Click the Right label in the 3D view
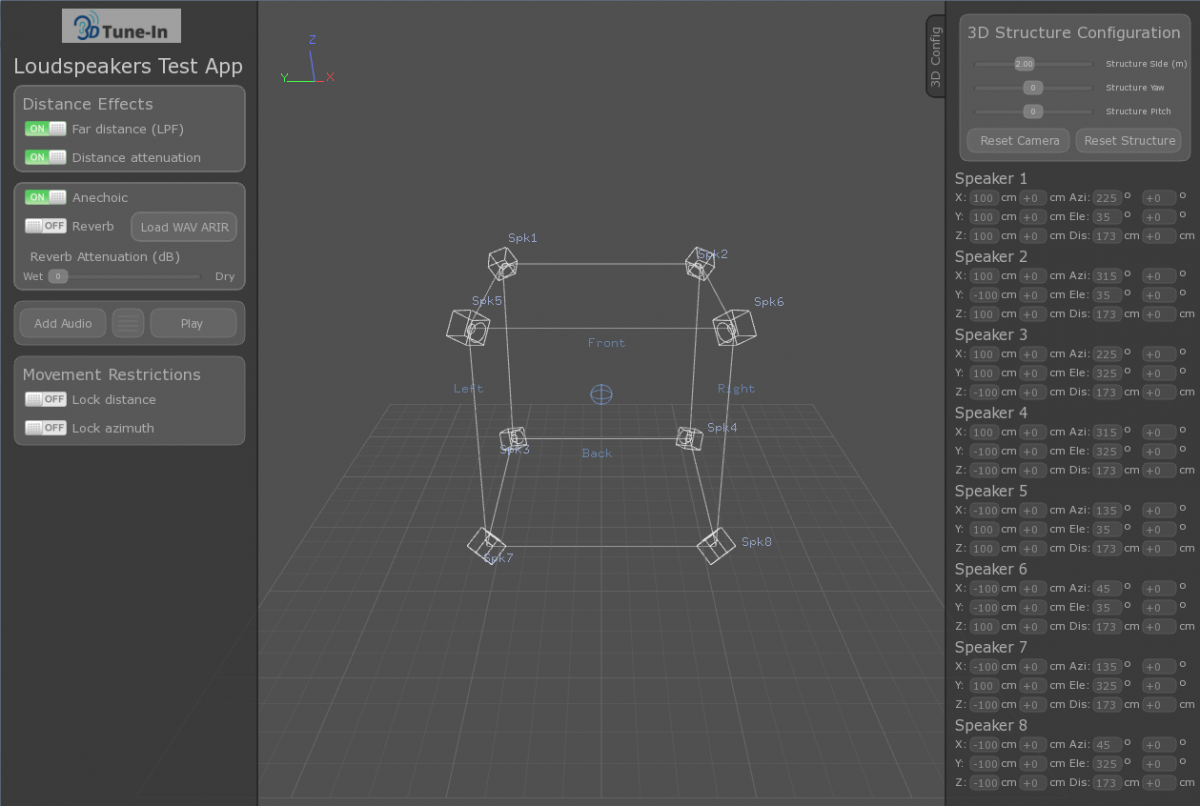 click(x=736, y=388)
